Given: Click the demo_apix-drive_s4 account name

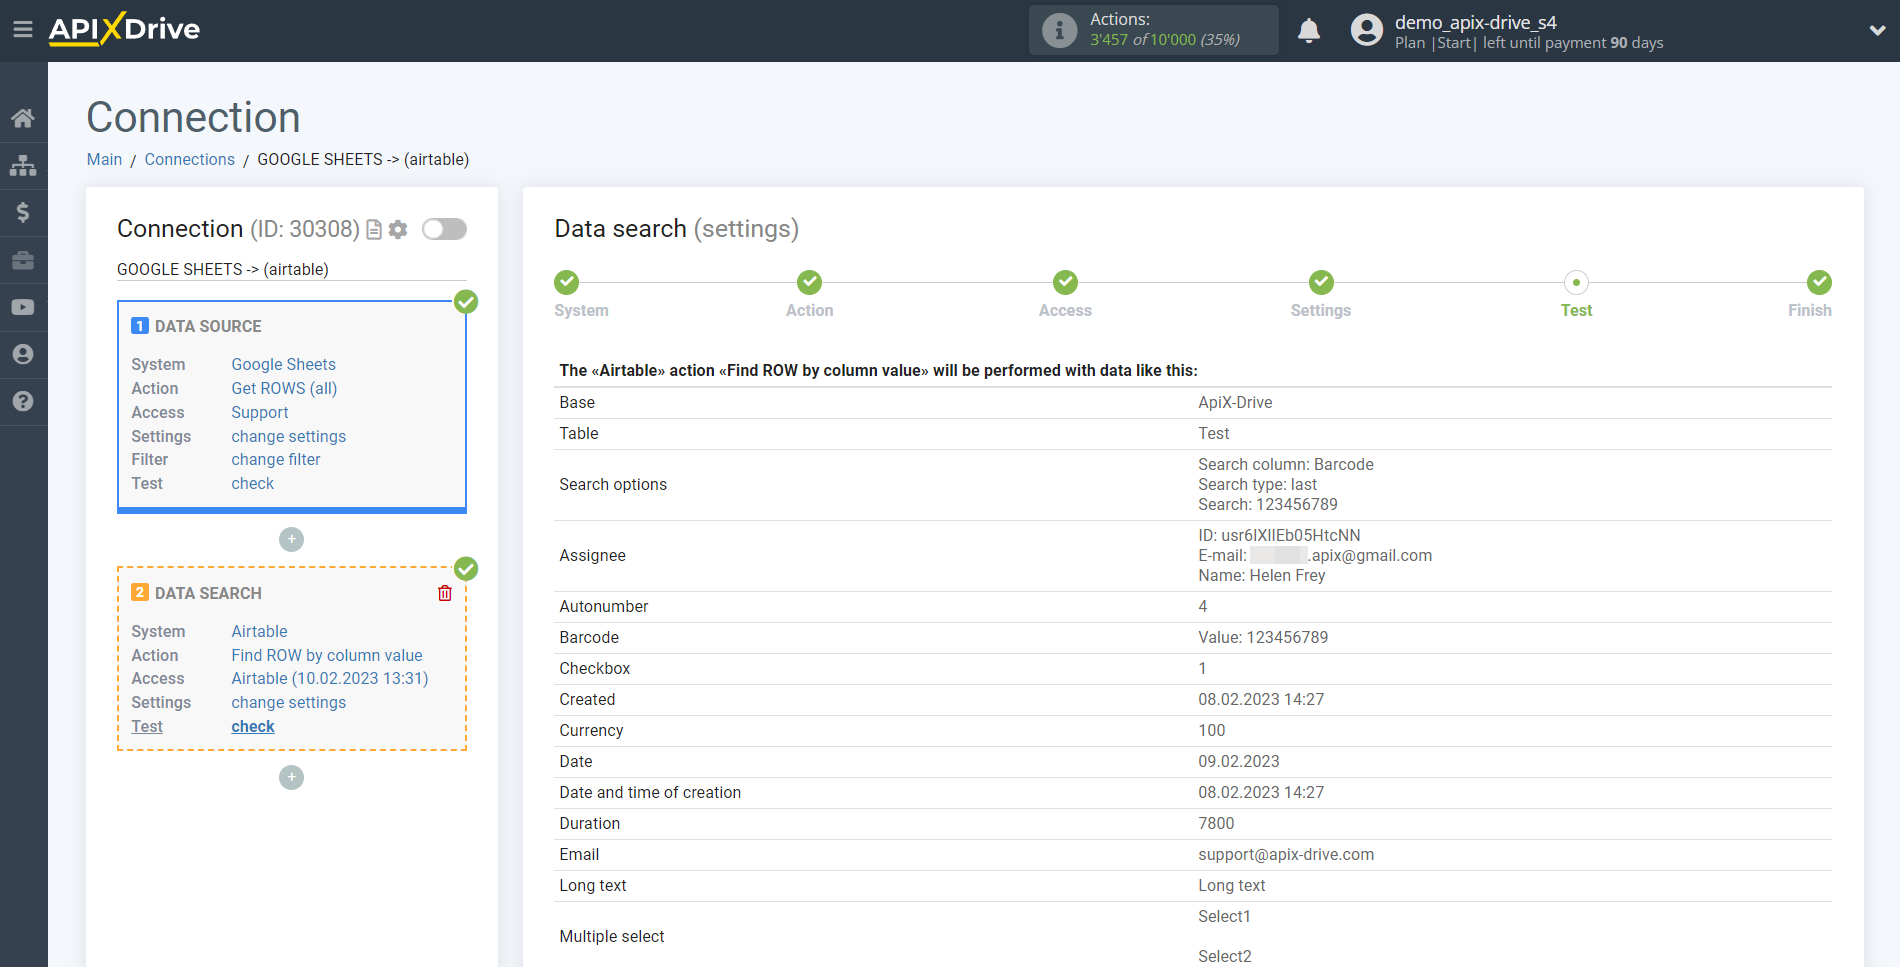Looking at the screenshot, I should (x=1475, y=22).
